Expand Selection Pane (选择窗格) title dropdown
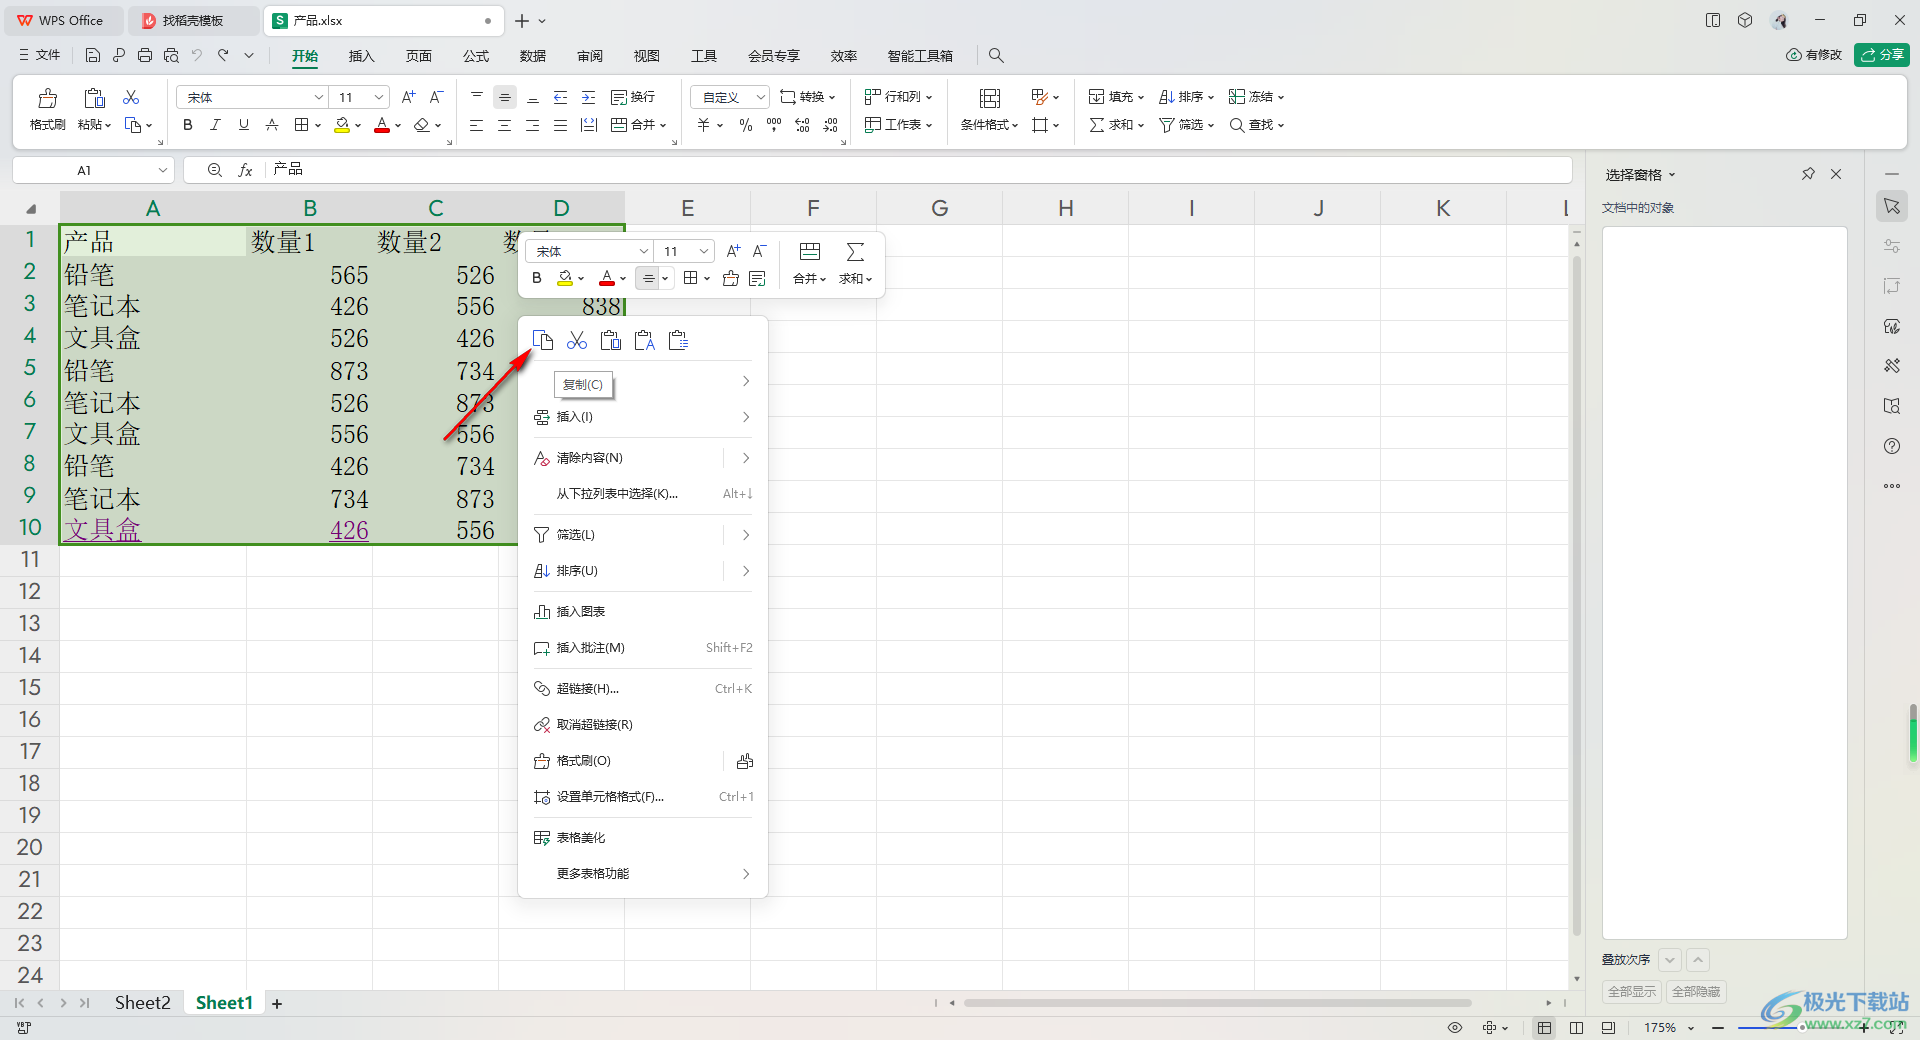The width and height of the screenshot is (1920, 1040). pos(1672,175)
